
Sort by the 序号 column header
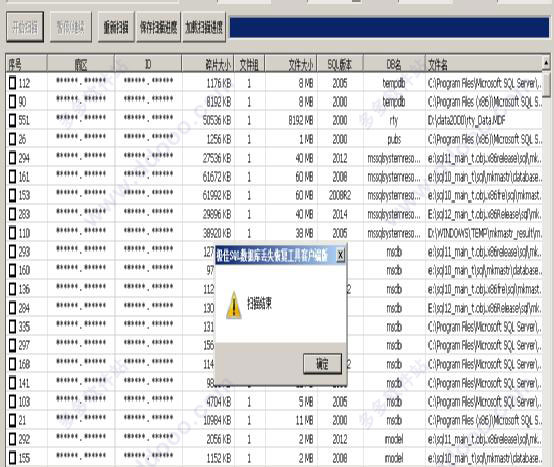pos(26,64)
